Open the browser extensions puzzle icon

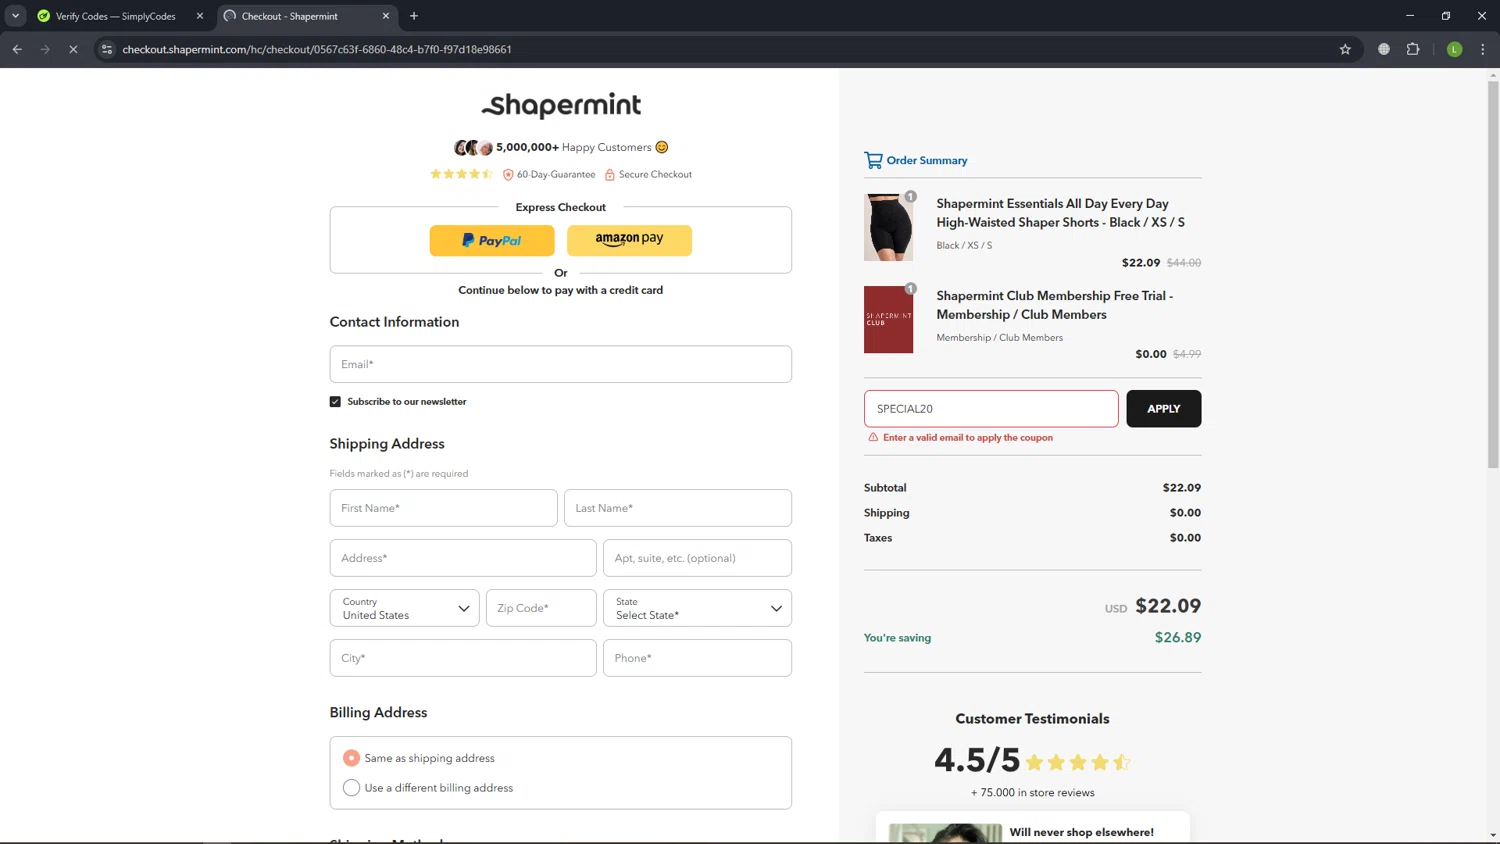pos(1413,49)
